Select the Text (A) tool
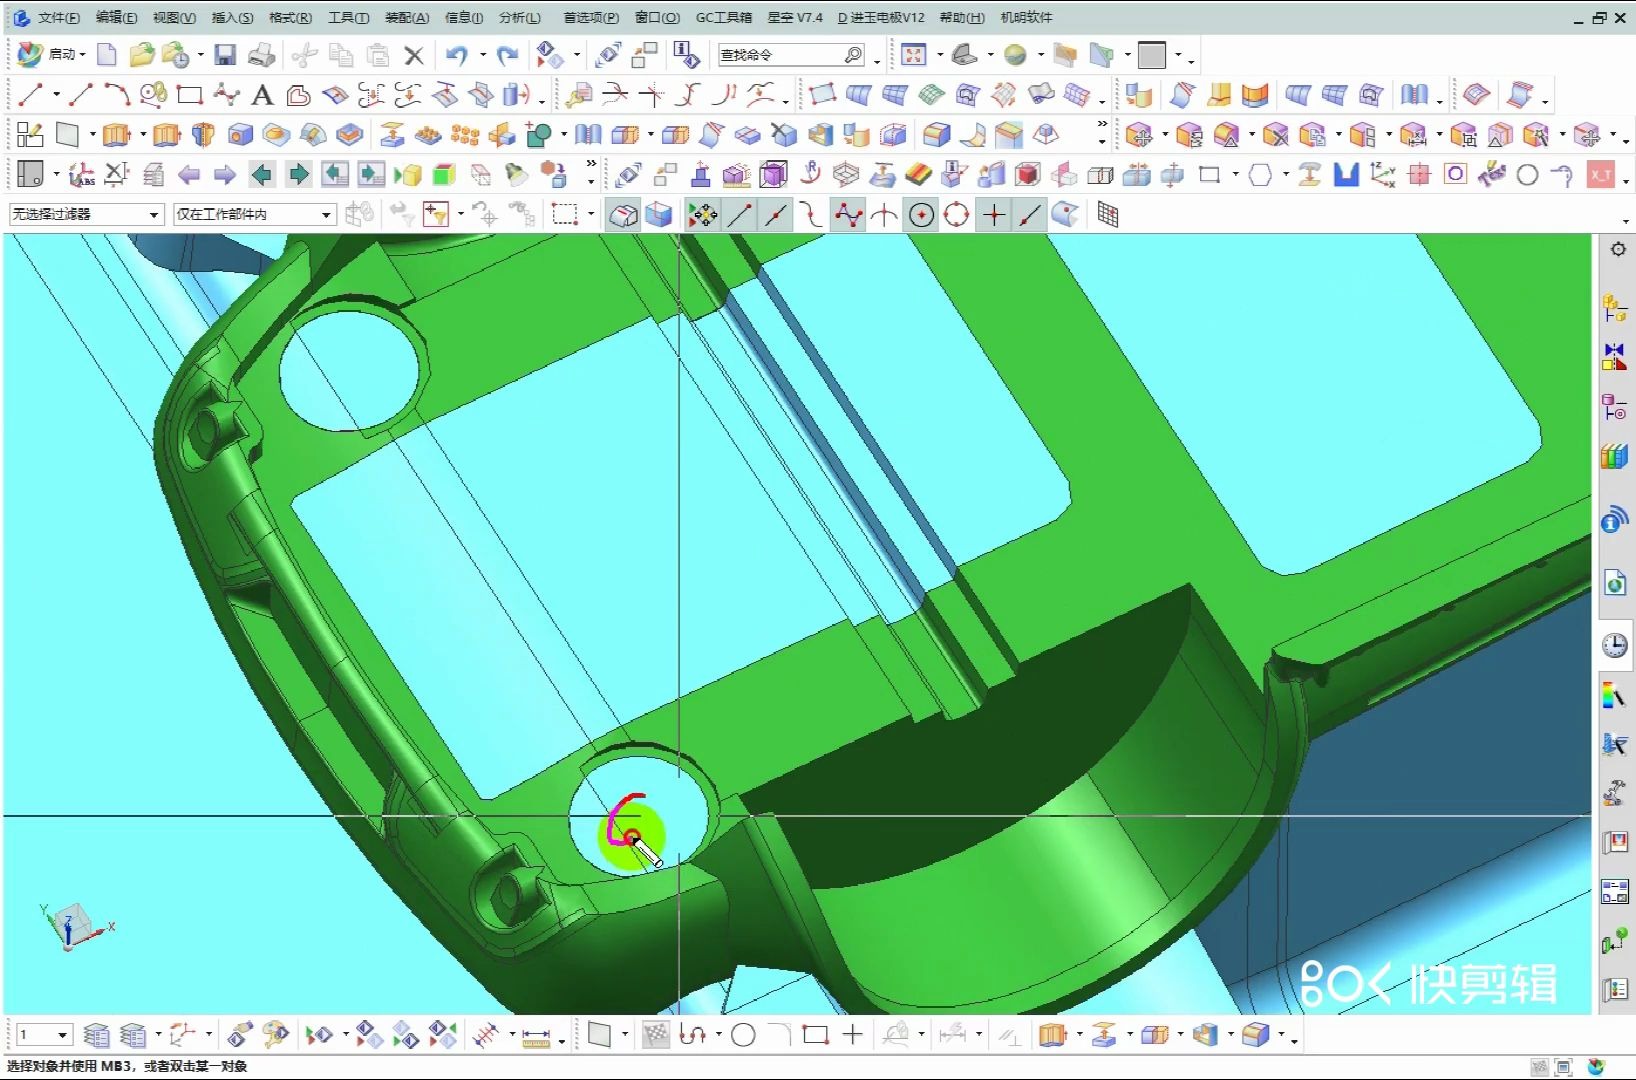Image resolution: width=1636 pixels, height=1080 pixels. point(262,95)
